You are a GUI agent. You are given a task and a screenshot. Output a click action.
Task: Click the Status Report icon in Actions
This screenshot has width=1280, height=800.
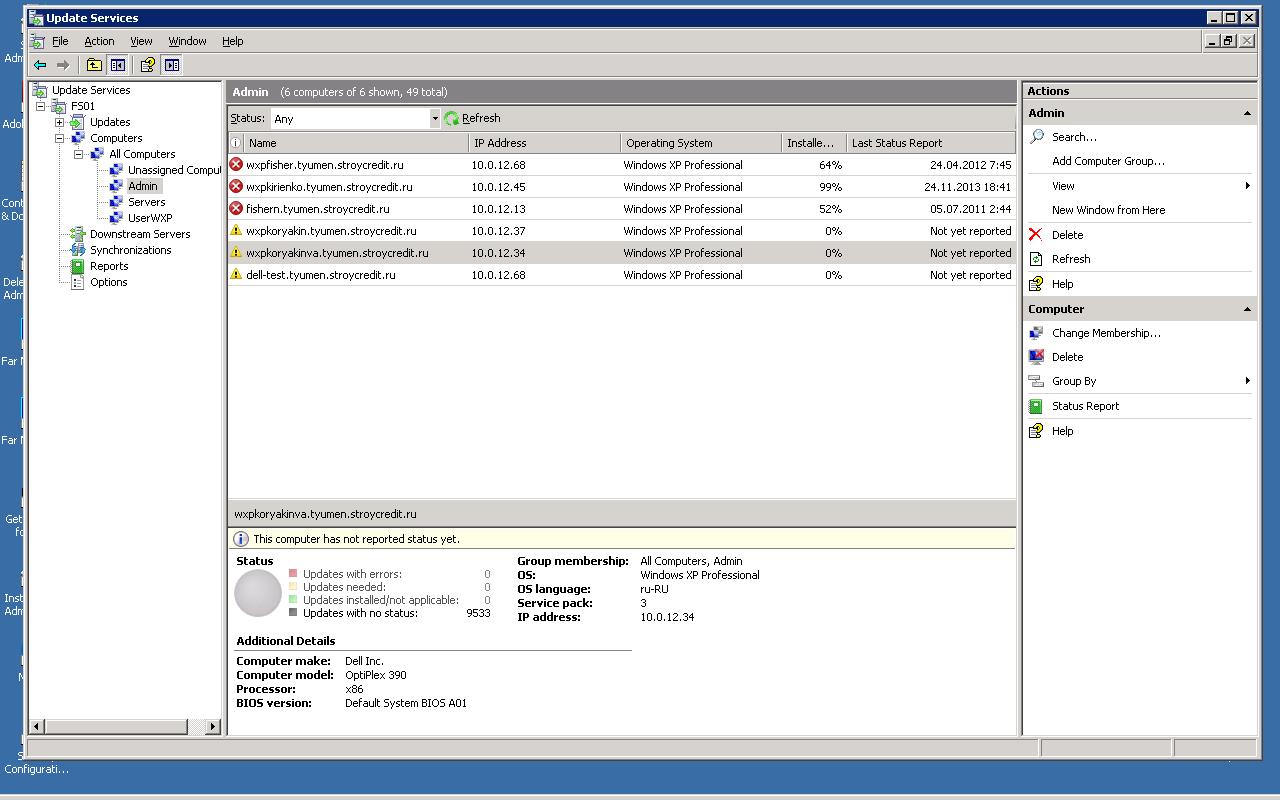[1036, 406]
